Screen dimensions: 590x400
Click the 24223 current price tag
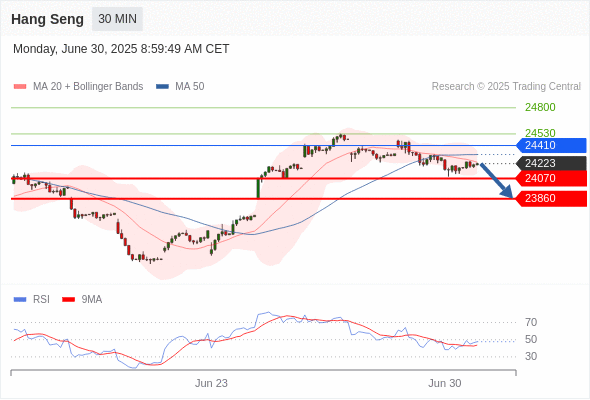click(x=551, y=163)
